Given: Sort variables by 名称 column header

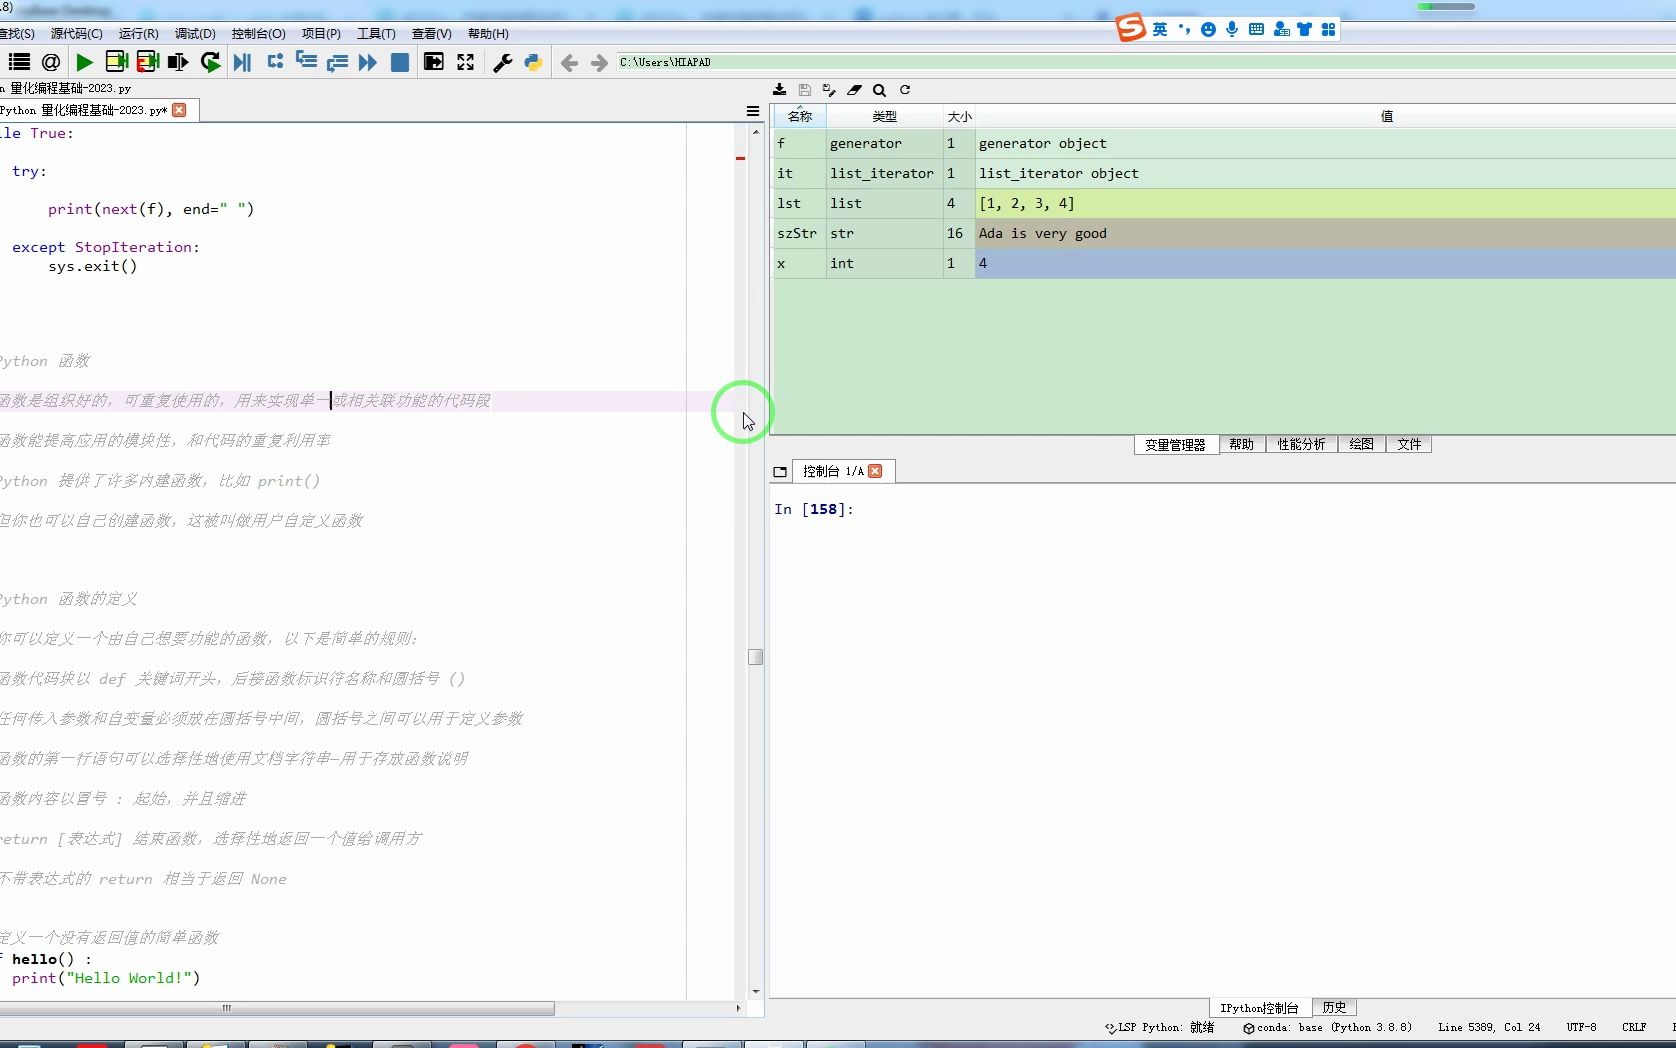Looking at the screenshot, I should click(x=799, y=116).
